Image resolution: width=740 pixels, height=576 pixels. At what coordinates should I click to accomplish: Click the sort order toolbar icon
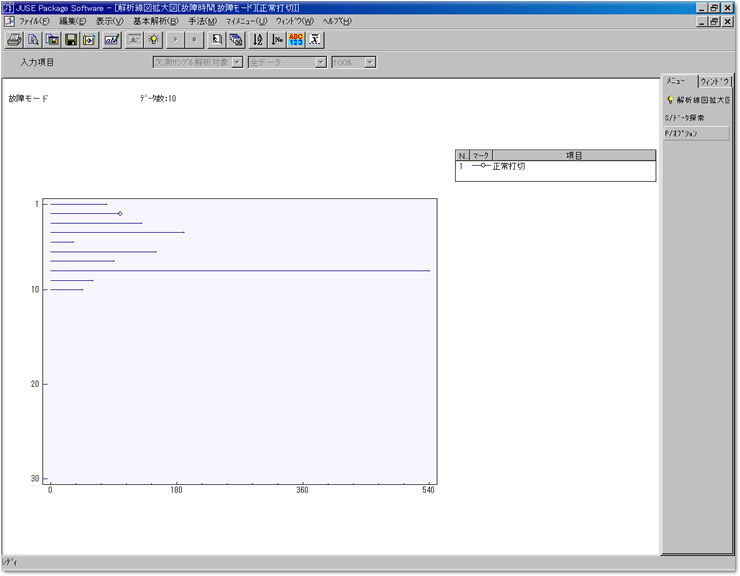click(x=257, y=40)
